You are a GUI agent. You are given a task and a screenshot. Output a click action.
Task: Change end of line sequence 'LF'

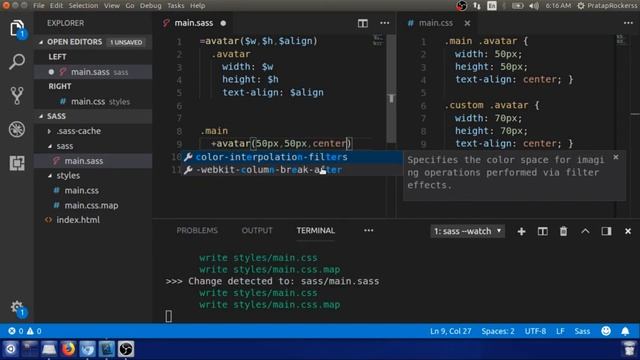(x=560, y=331)
